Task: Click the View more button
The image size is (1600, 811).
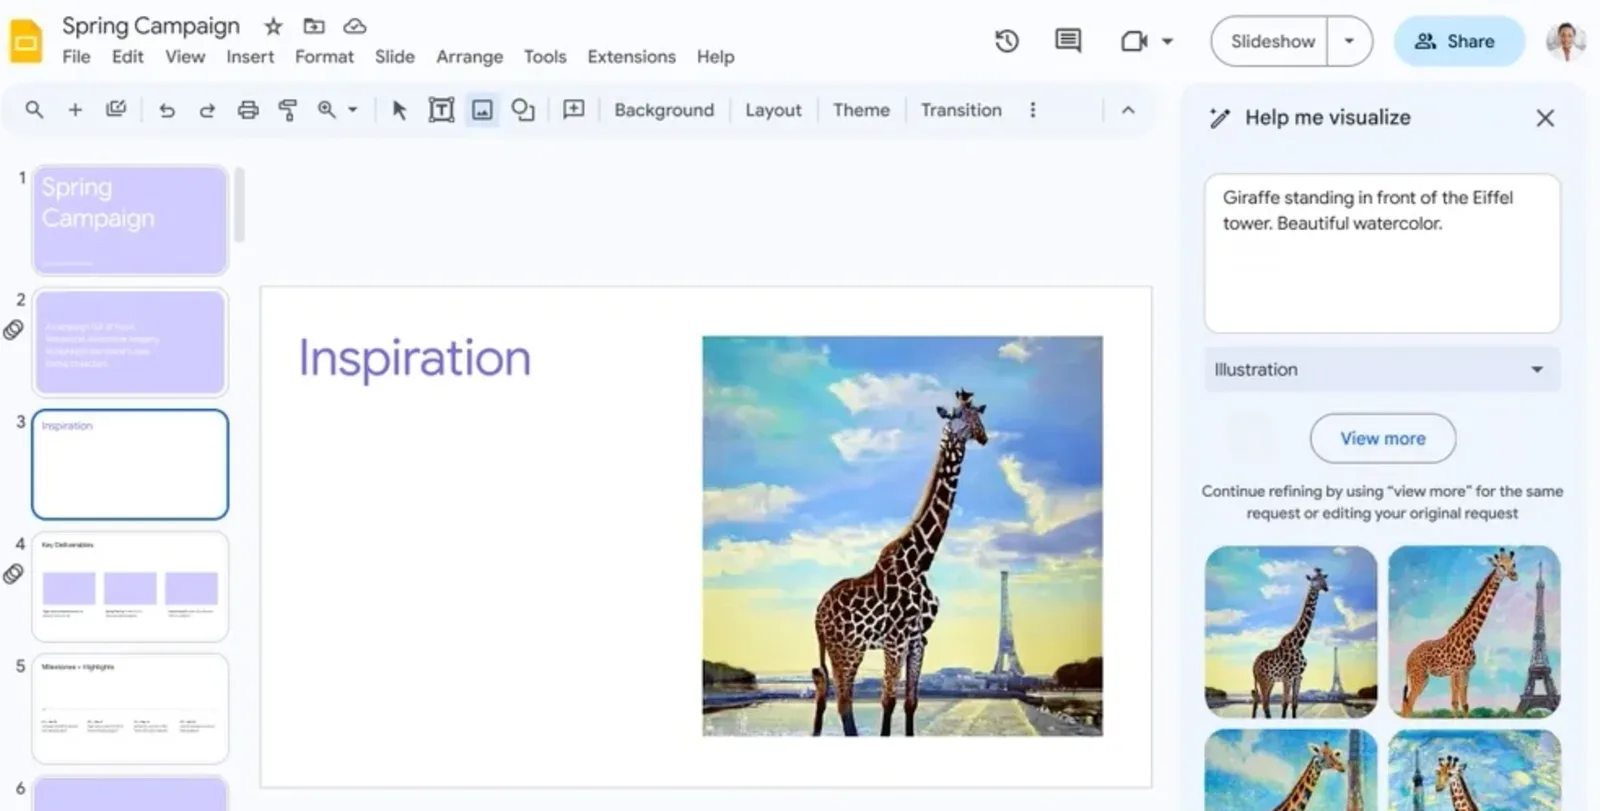Action: pyautogui.click(x=1383, y=438)
